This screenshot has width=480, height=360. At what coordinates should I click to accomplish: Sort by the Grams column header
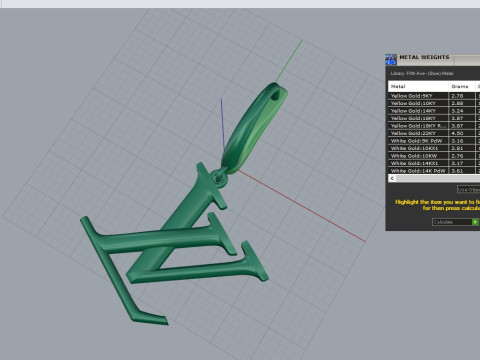(x=462, y=86)
